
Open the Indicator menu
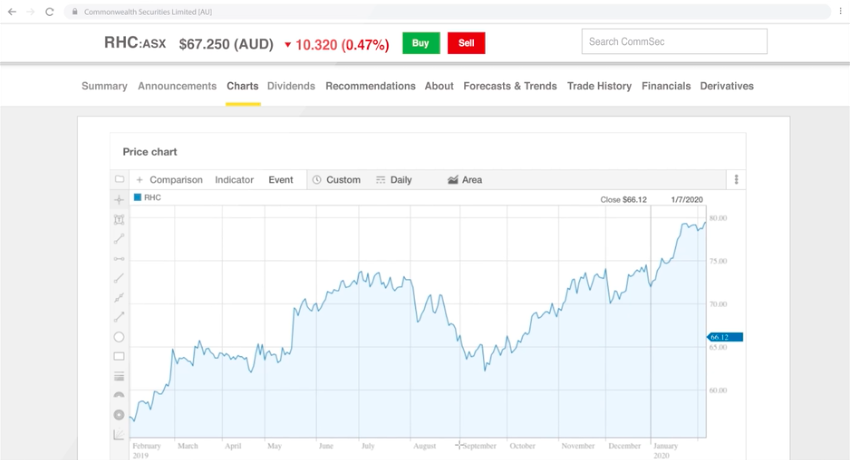click(234, 180)
